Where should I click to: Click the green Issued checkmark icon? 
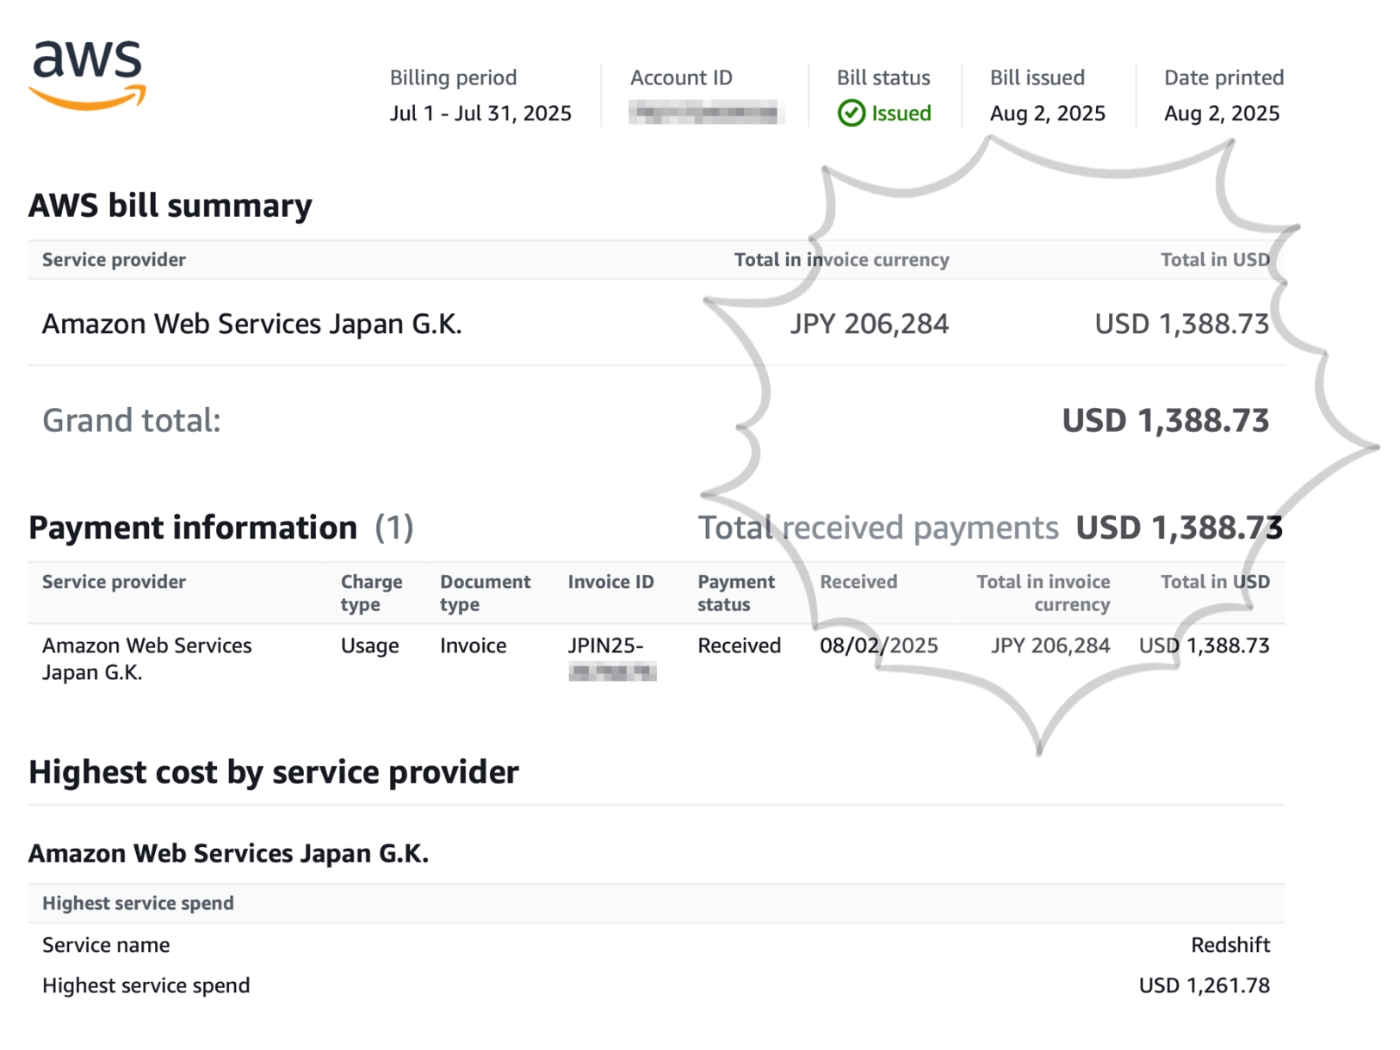851,113
